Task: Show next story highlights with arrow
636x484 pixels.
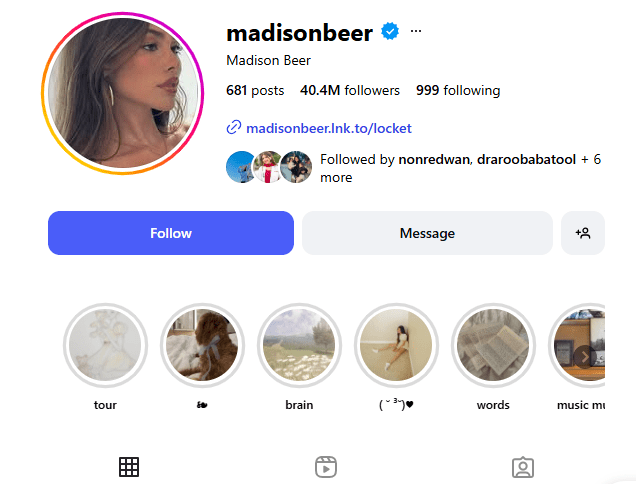Action: pos(584,357)
